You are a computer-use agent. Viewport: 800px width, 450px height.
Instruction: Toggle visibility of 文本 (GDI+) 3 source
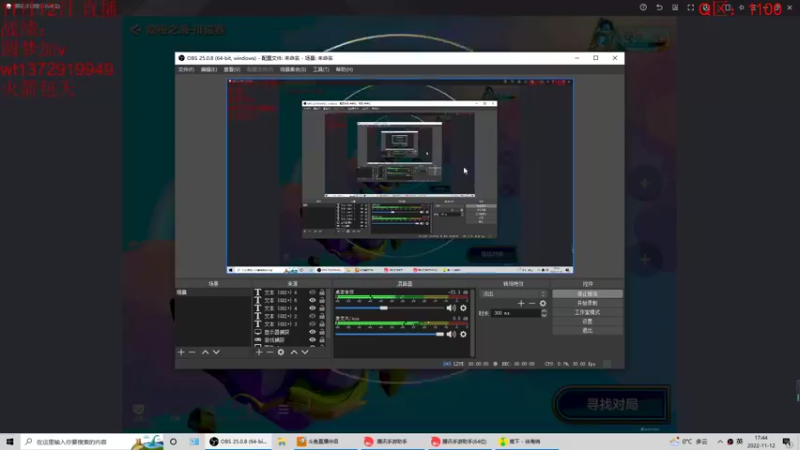[x=312, y=324]
